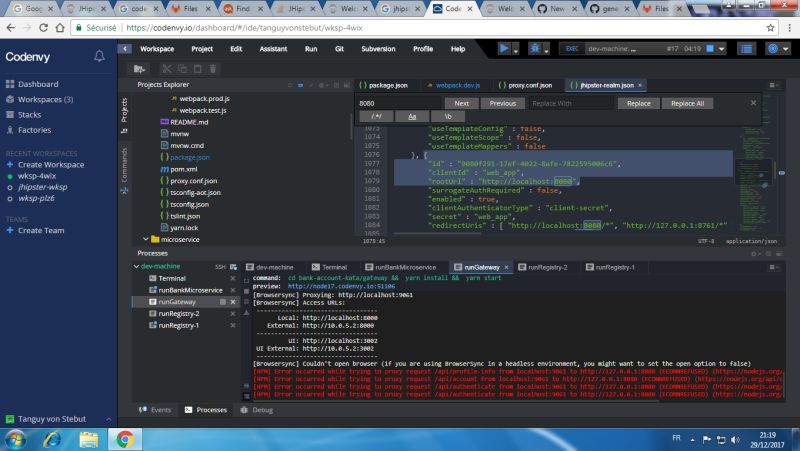Expand the running process list dropdown

[721, 49]
